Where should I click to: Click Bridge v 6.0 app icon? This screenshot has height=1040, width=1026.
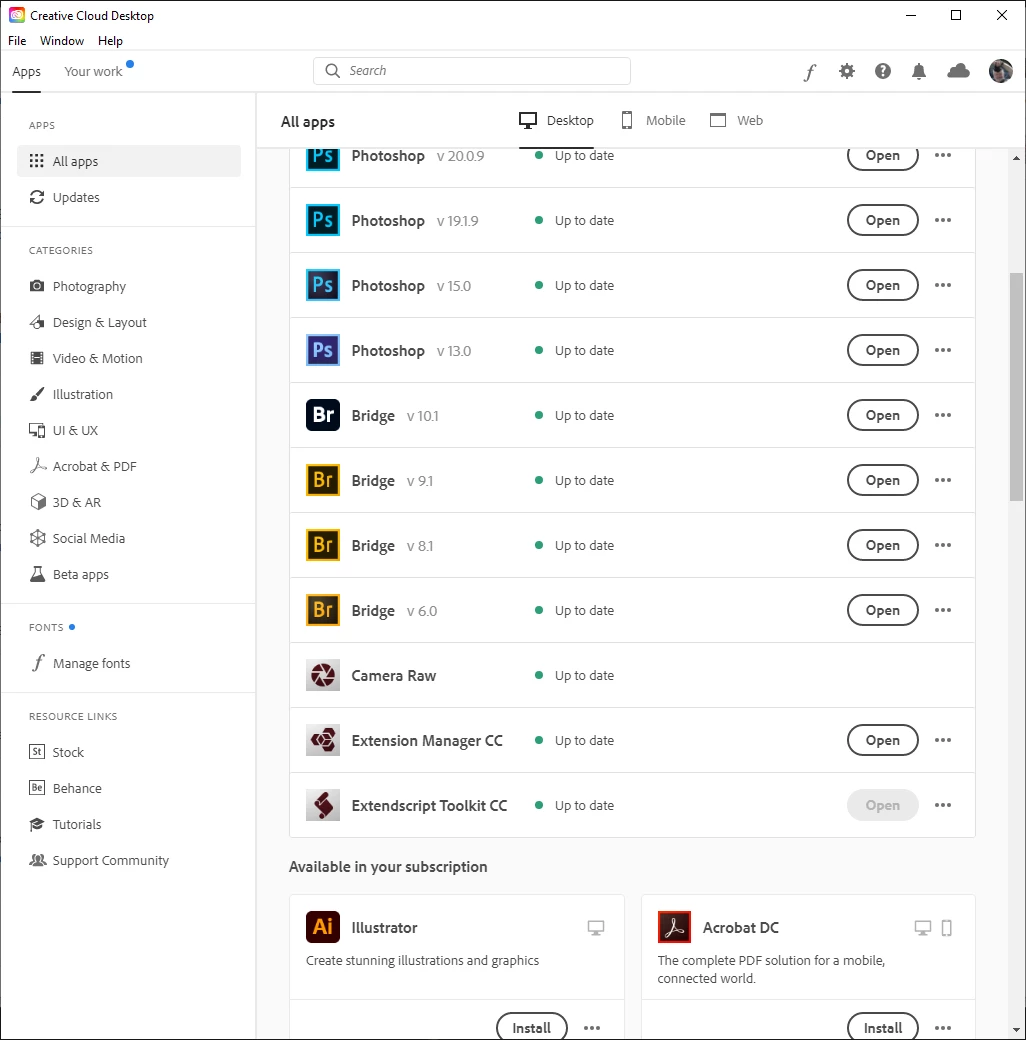coord(323,610)
